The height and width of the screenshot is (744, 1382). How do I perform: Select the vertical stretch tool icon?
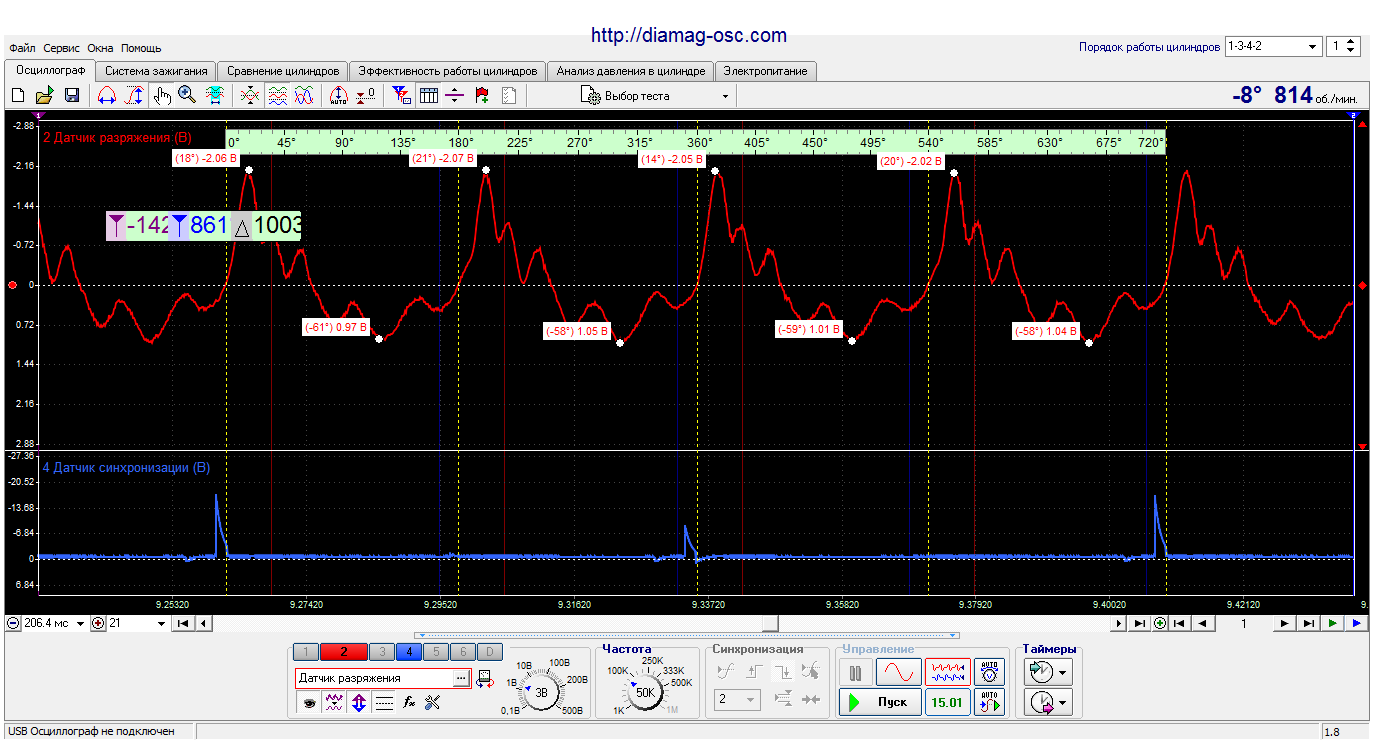(136, 96)
